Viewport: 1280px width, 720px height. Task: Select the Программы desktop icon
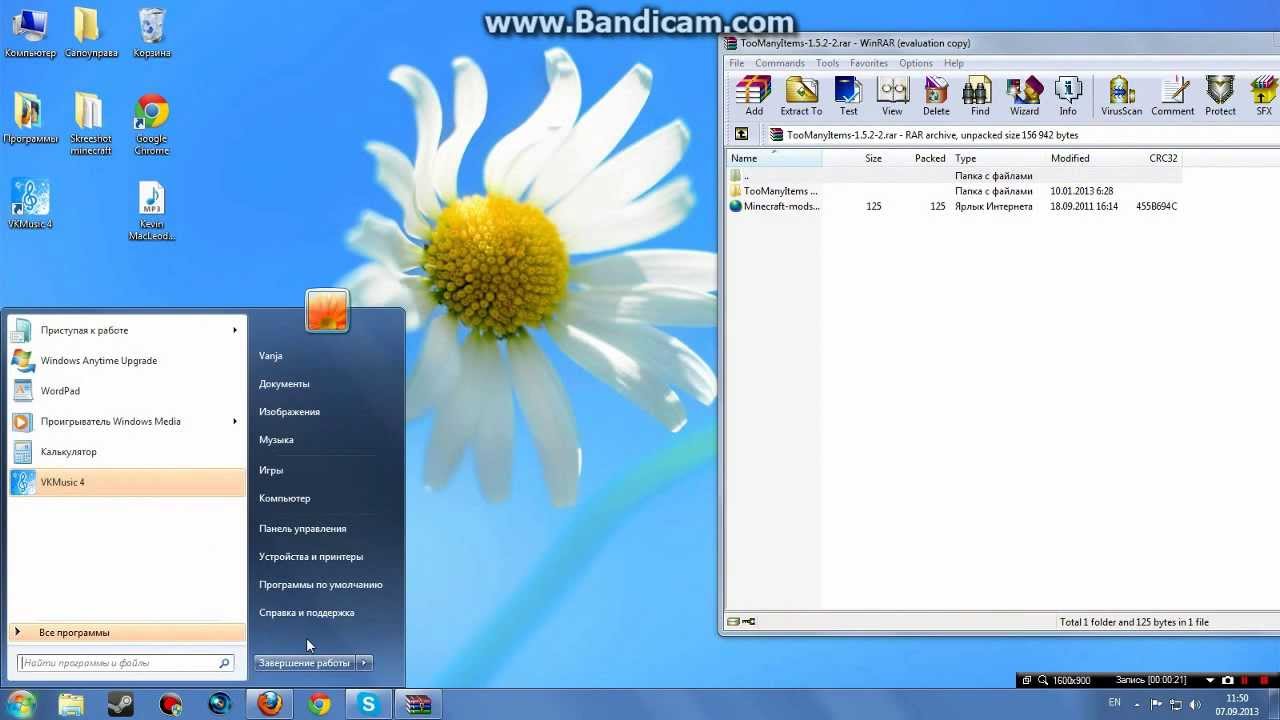(x=30, y=119)
